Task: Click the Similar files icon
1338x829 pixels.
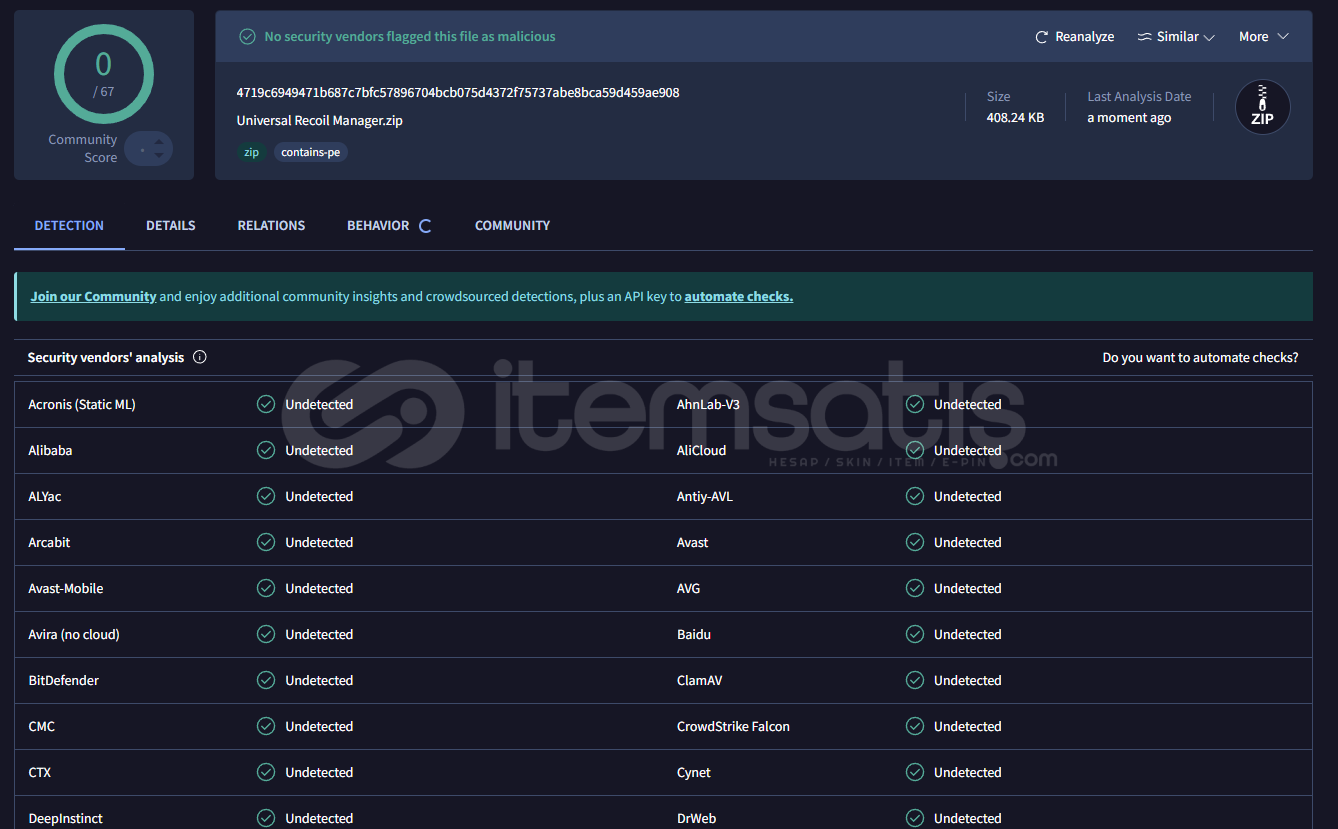Action: tap(1145, 37)
